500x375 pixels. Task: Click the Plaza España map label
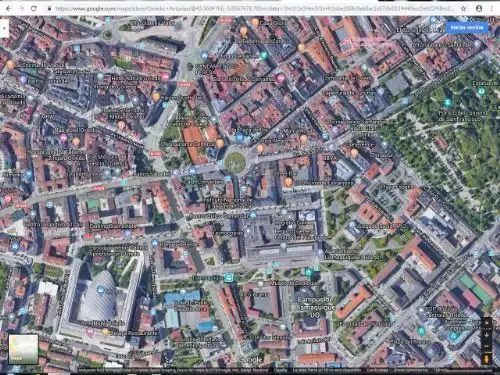pos(398,186)
